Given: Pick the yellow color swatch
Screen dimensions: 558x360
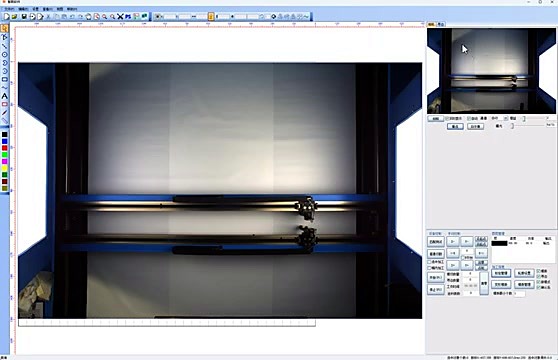Looking at the screenshot, I should click(x=4, y=168).
